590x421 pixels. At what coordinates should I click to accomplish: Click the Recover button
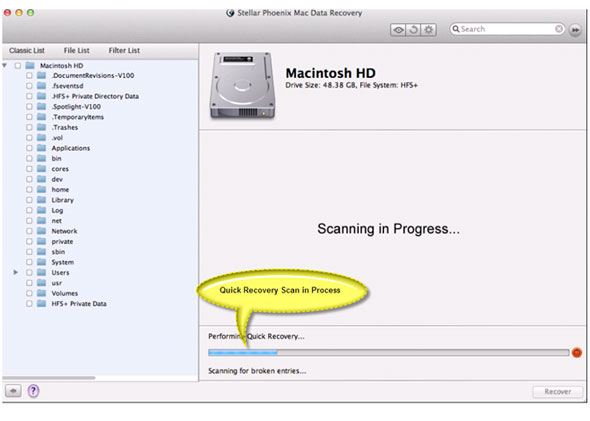(558, 392)
